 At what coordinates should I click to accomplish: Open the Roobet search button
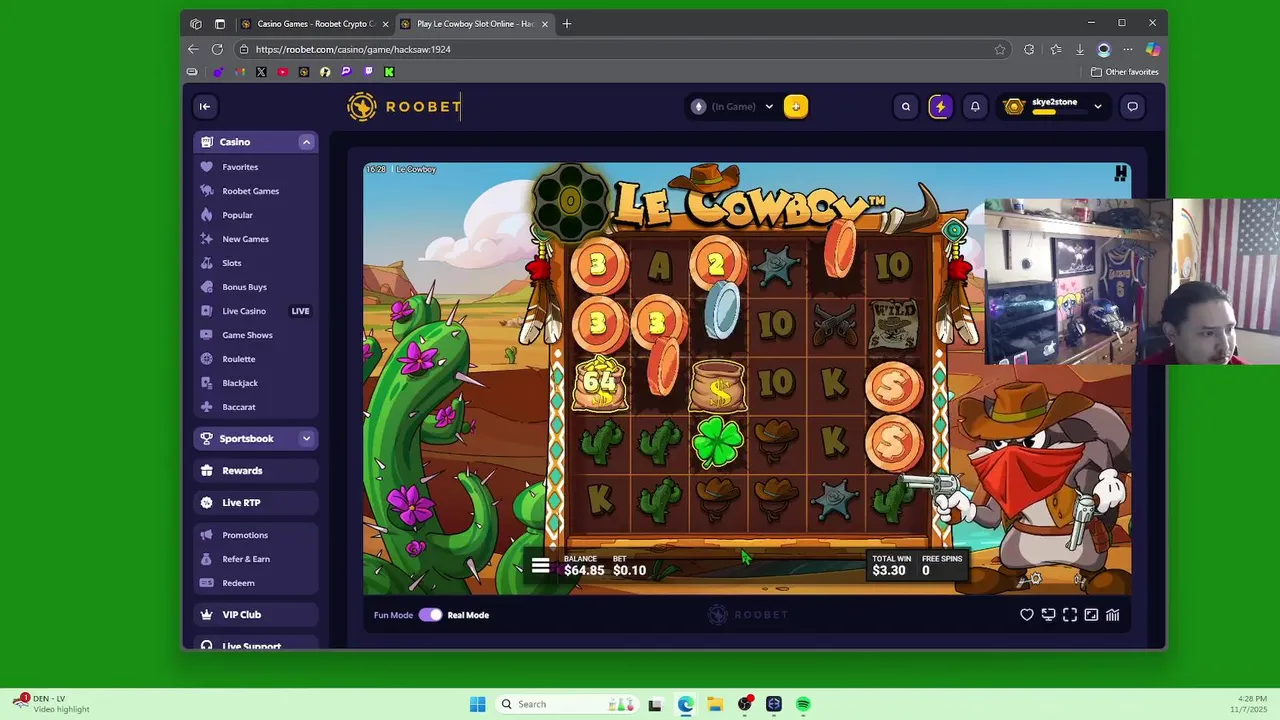point(906,106)
